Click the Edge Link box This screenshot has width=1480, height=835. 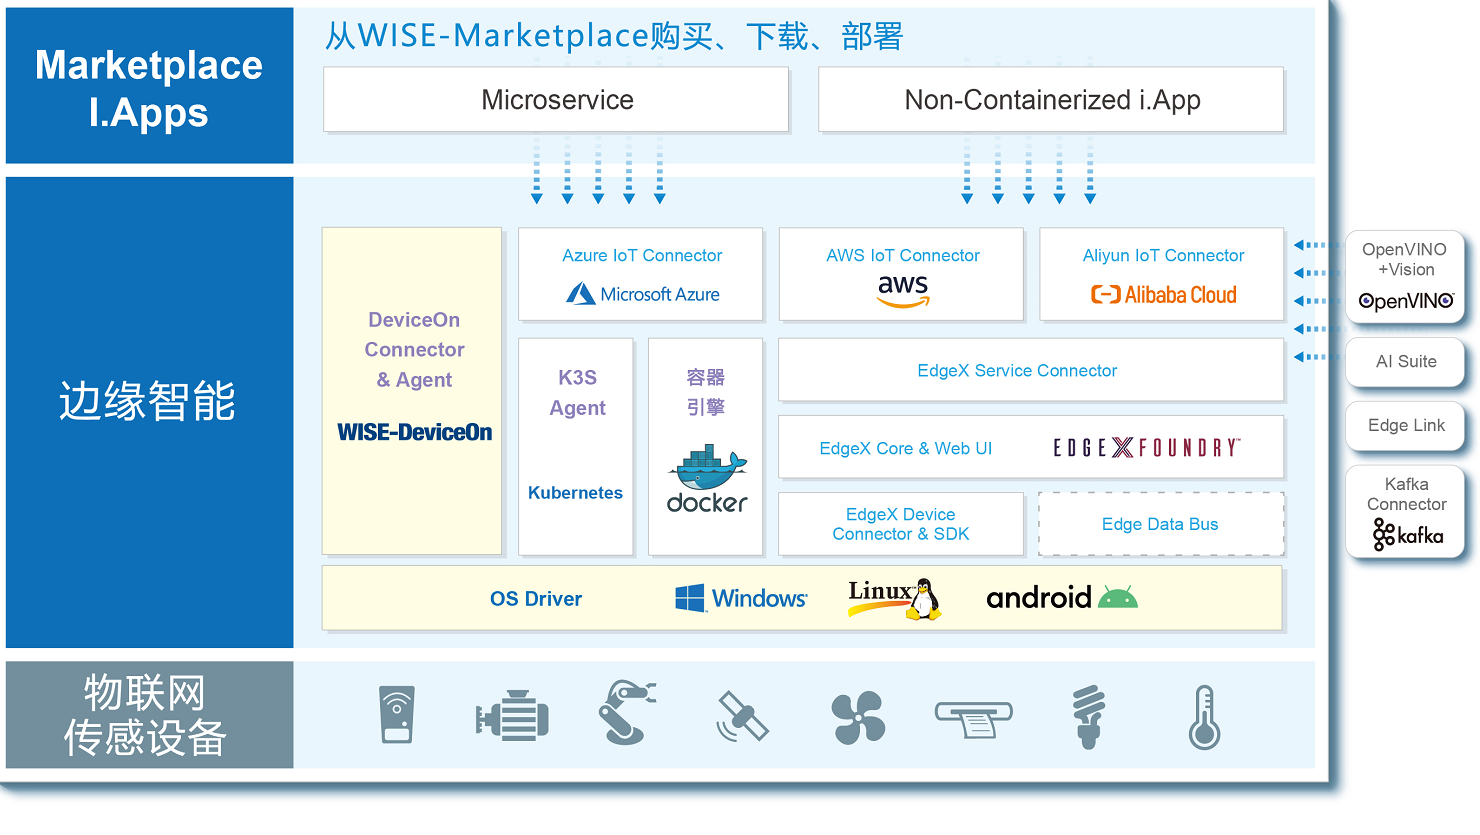click(1406, 426)
